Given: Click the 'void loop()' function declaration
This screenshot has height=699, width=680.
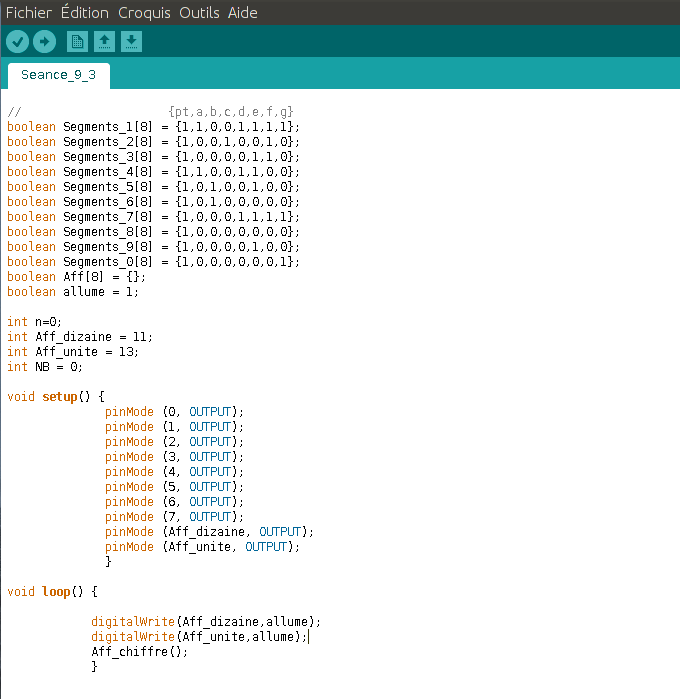Looking at the screenshot, I should (52, 592).
